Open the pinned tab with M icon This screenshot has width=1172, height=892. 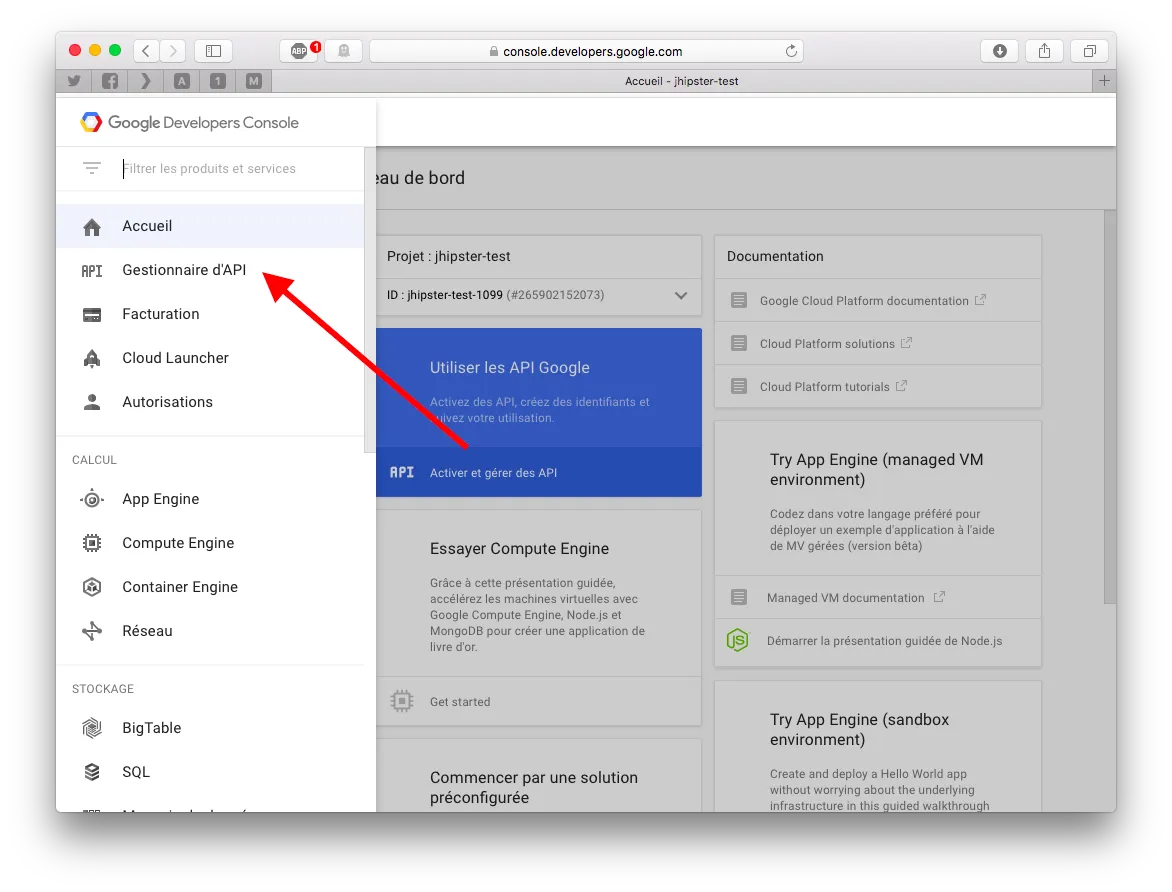pos(254,81)
